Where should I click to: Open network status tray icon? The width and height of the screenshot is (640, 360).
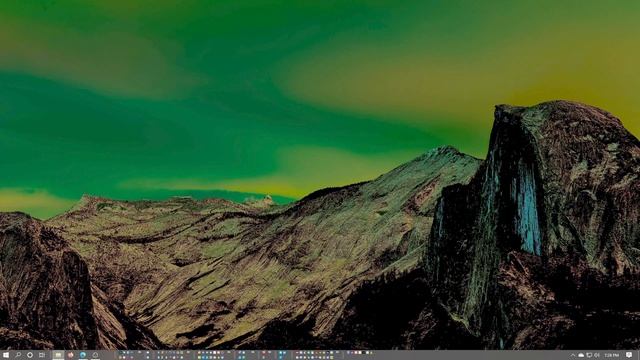tap(589, 356)
